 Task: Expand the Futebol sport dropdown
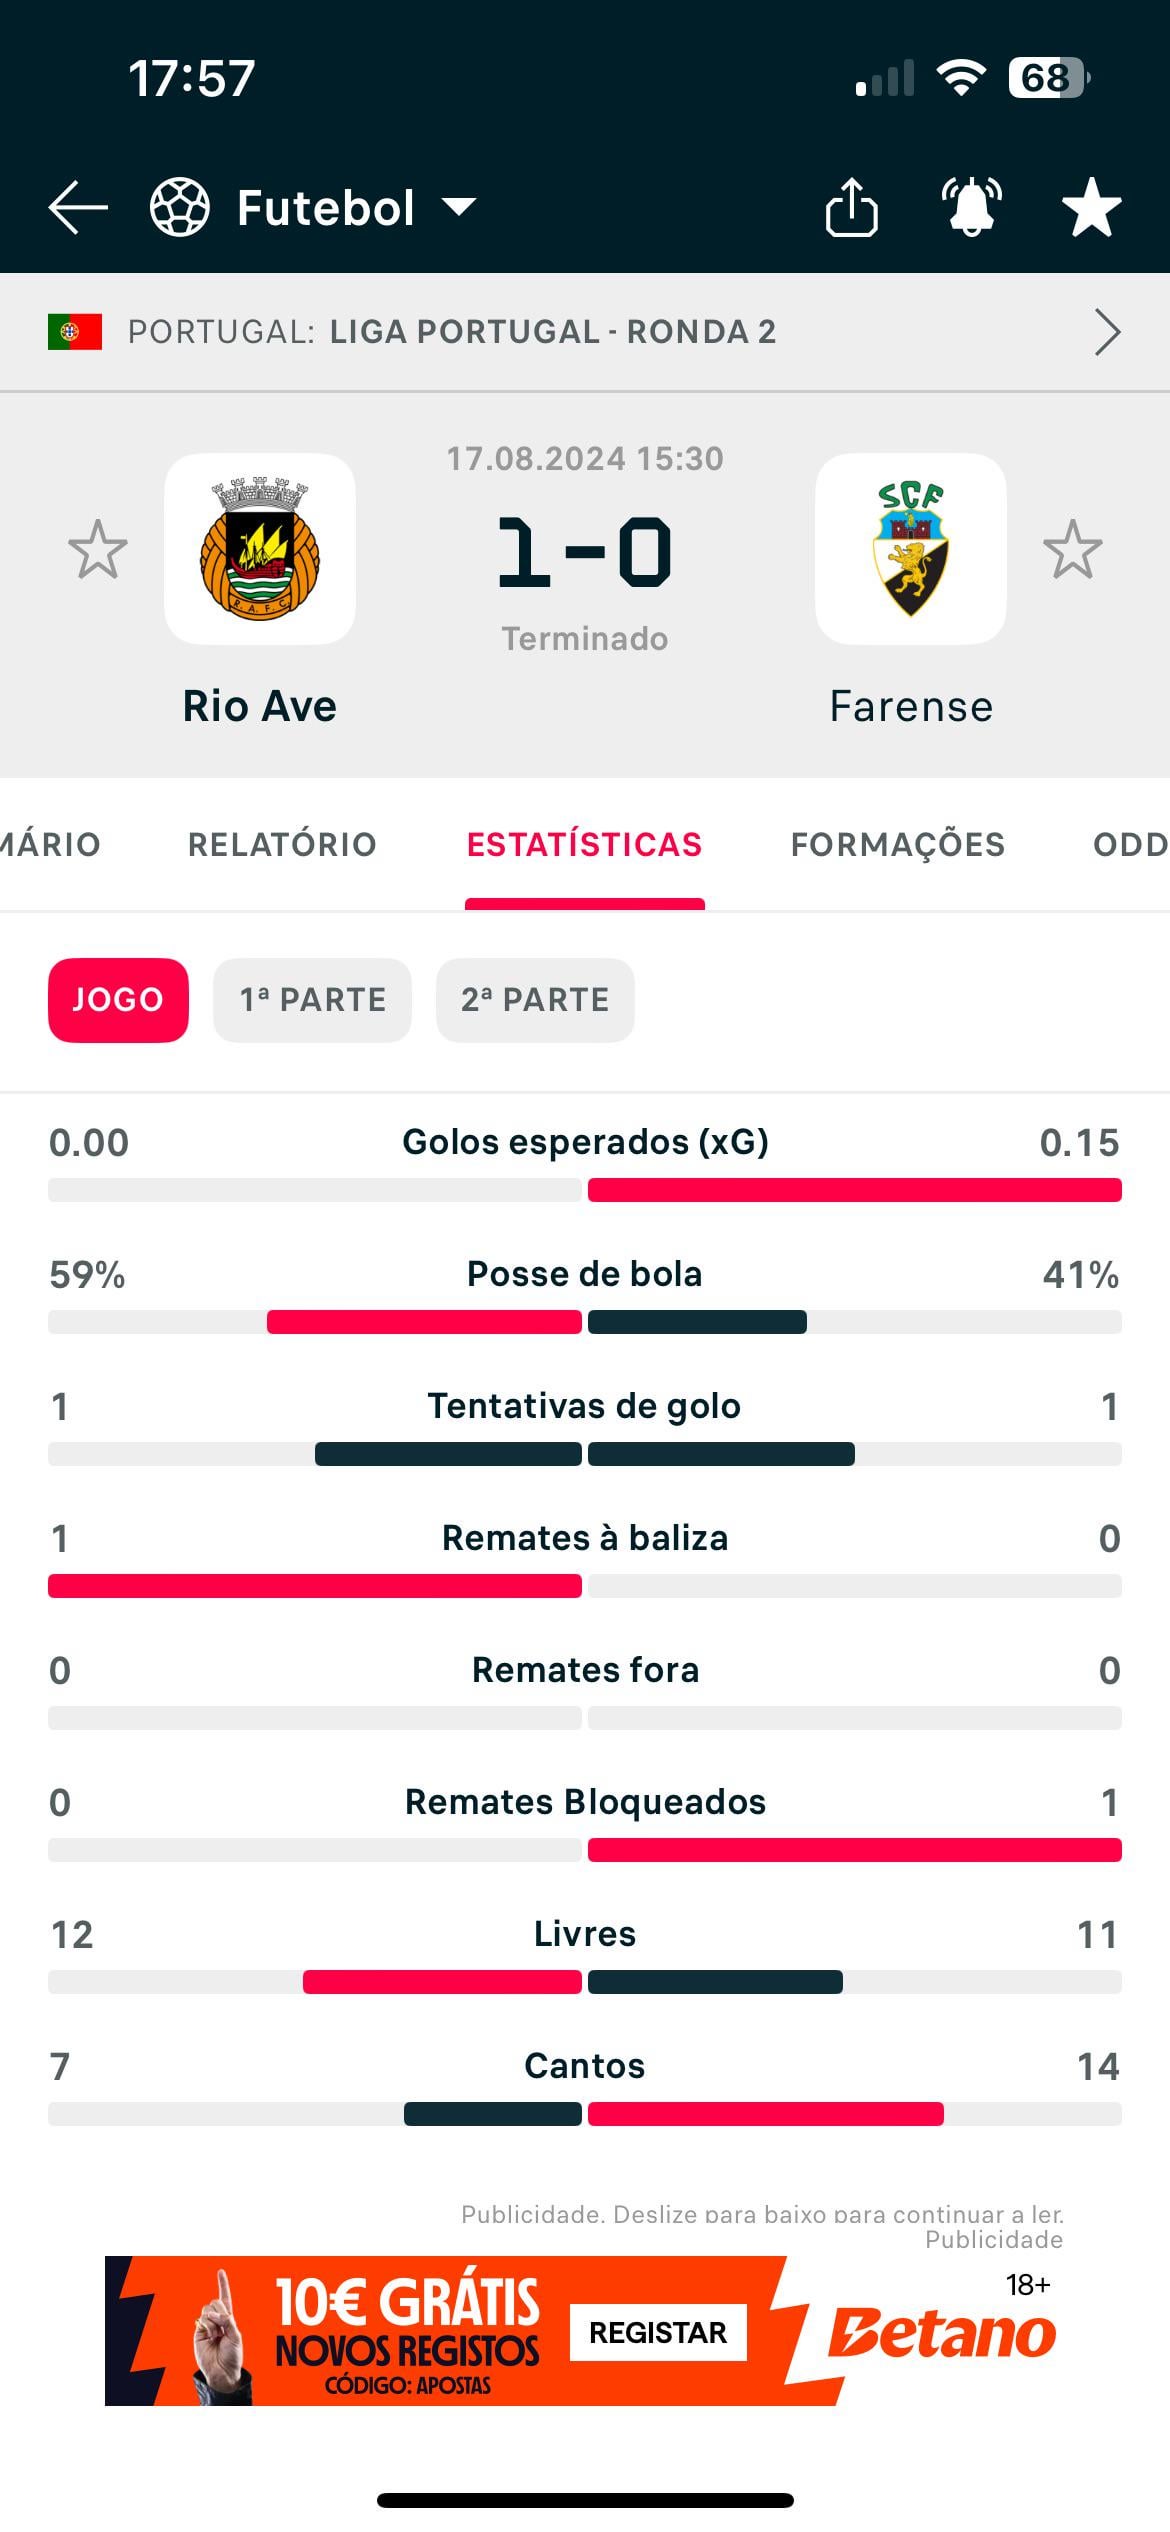pyautogui.click(x=459, y=207)
